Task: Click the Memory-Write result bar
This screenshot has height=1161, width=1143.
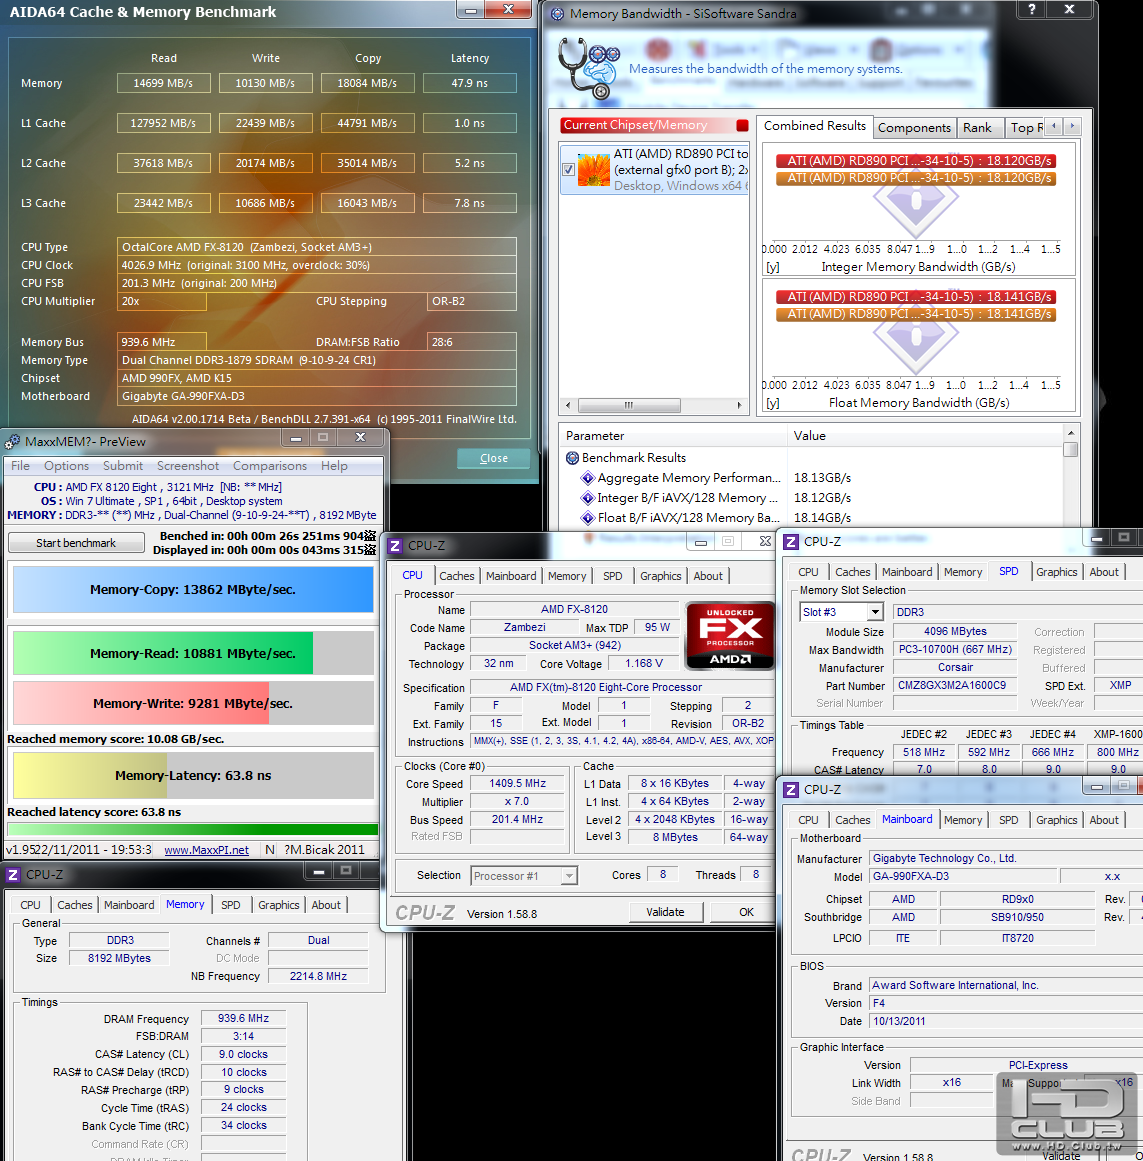Action: (x=193, y=703)
